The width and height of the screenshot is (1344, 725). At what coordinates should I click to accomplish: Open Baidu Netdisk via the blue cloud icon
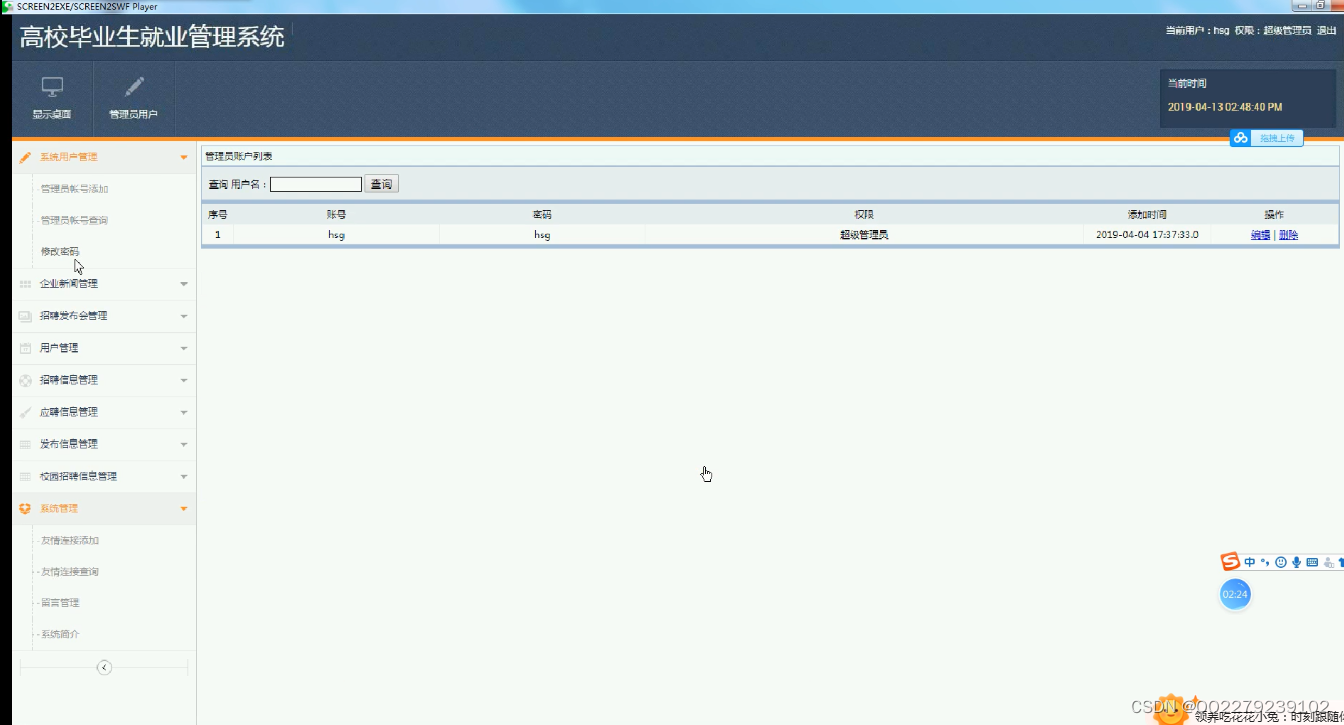pyautogui.click(x=1240, y=137)
